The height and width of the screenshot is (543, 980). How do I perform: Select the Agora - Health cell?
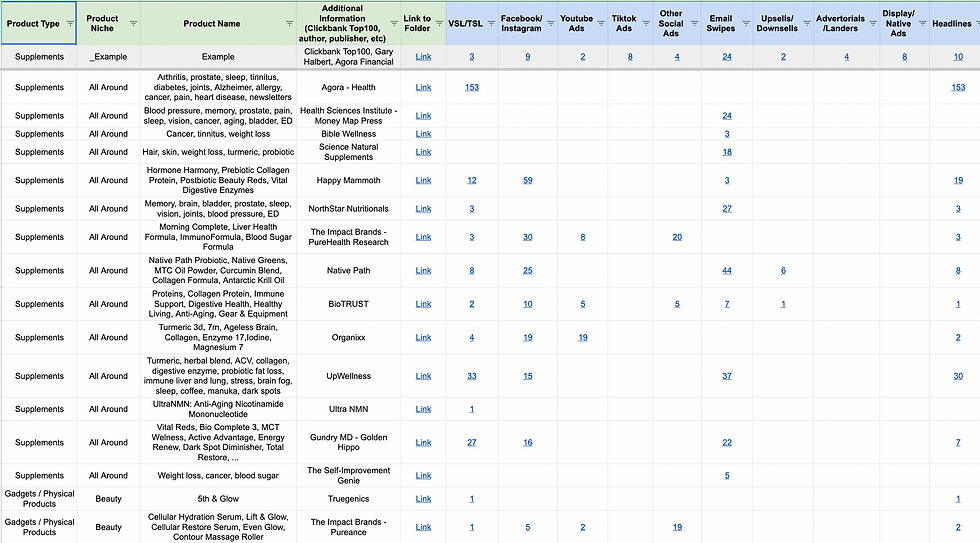349,87
